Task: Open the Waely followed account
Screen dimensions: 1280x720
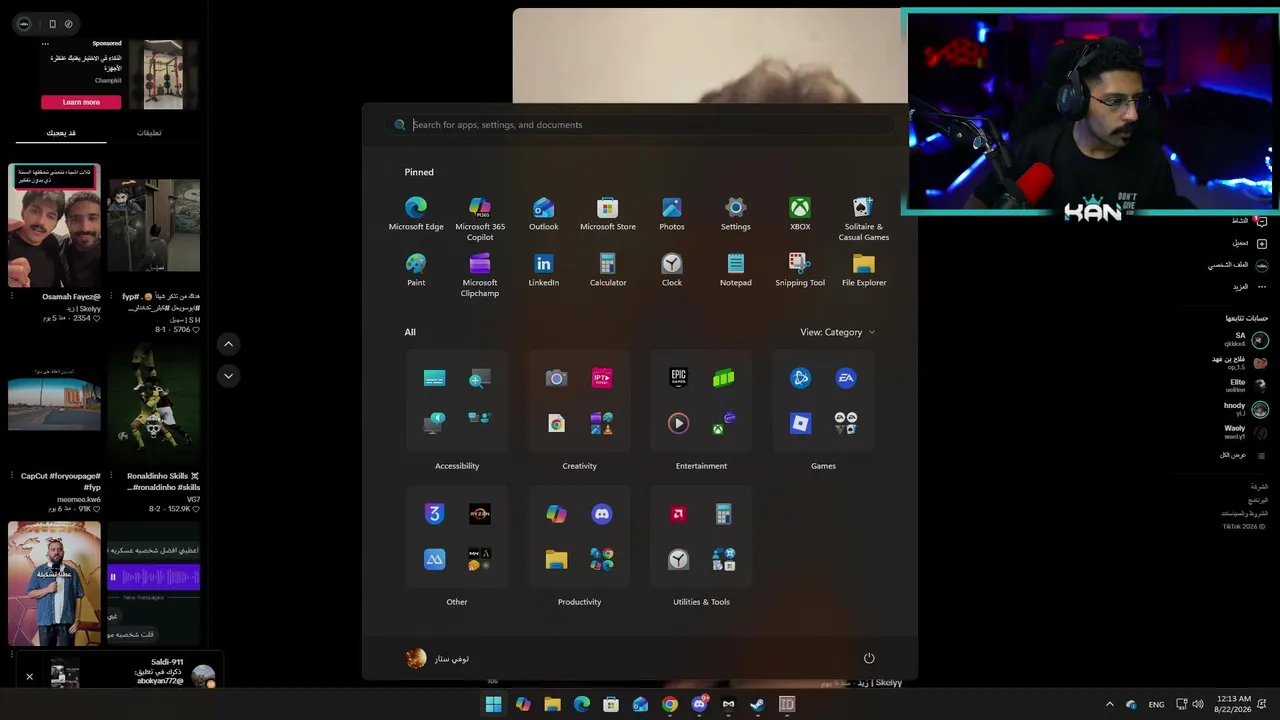Action: (x=1245, y=432)
